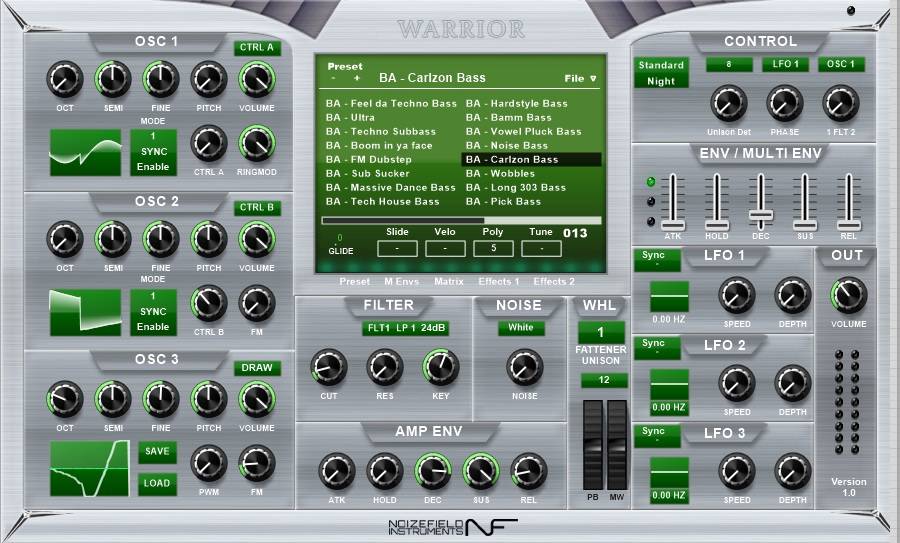Click the OUT Volume knob

[x=848, y=295]
